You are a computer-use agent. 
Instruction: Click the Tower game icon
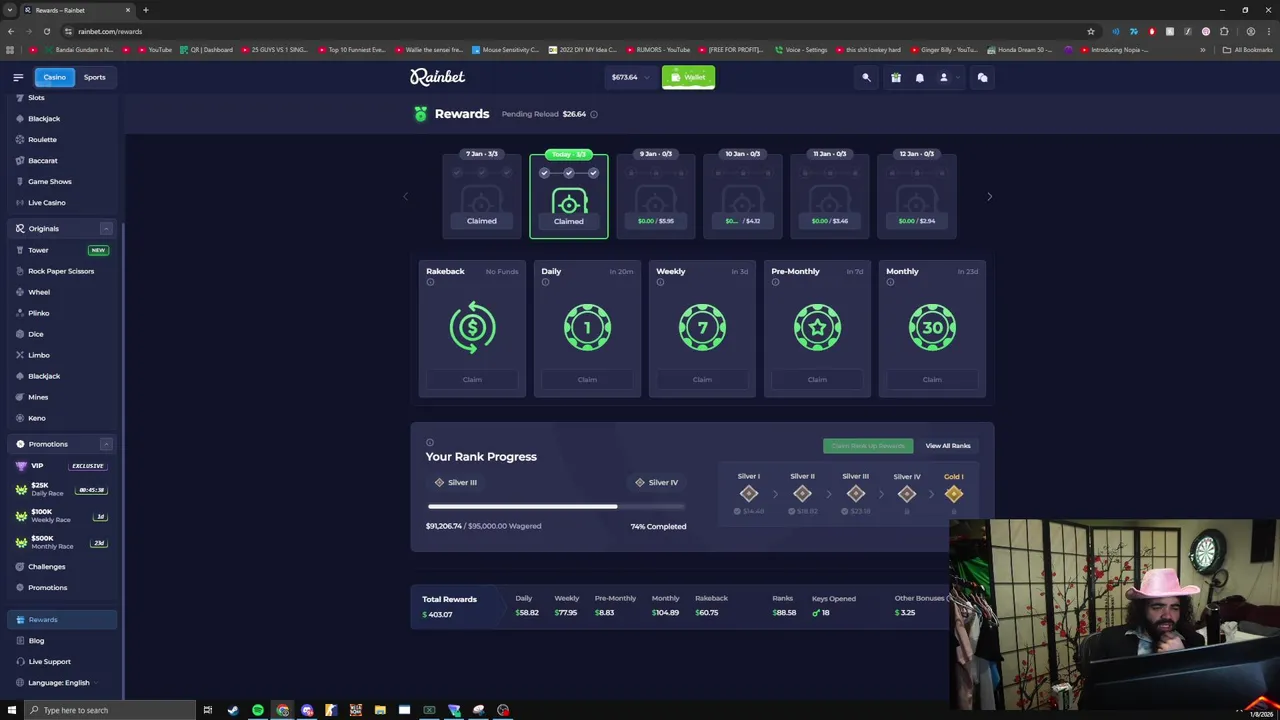click(20, 250)
